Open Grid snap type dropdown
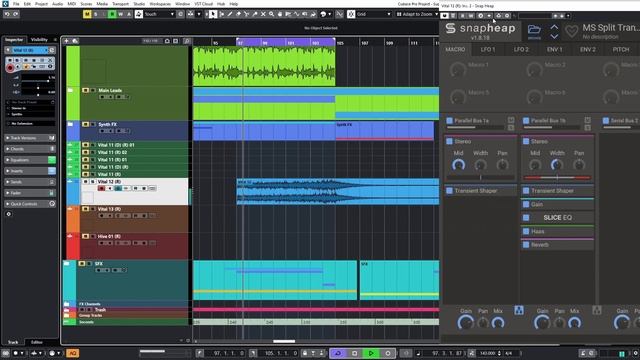This screenshot has height=360, width=640. click(x=373, y=14)
